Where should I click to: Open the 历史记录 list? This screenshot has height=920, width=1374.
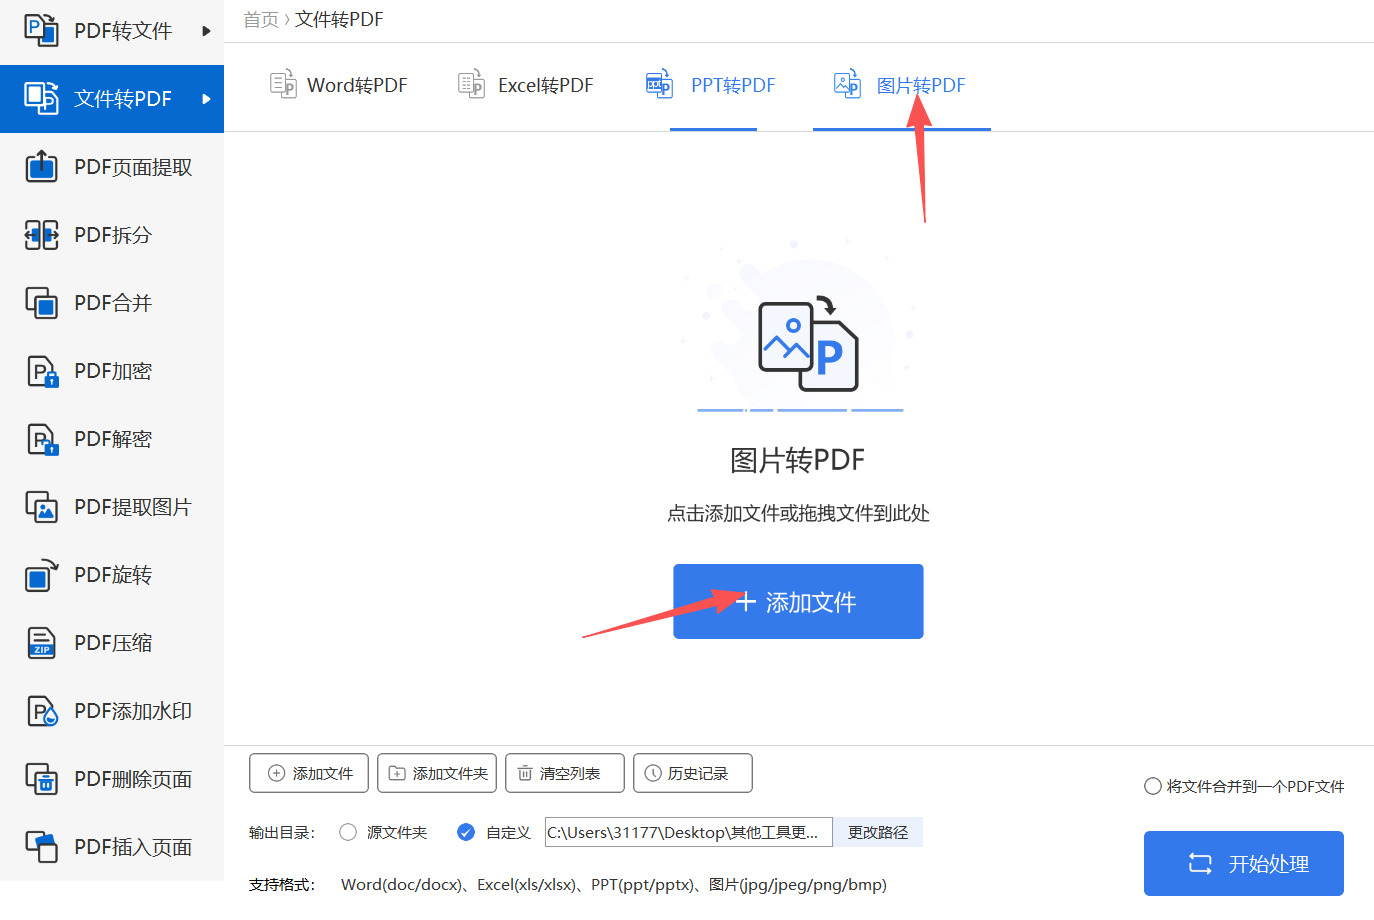[x=692, y=772]
